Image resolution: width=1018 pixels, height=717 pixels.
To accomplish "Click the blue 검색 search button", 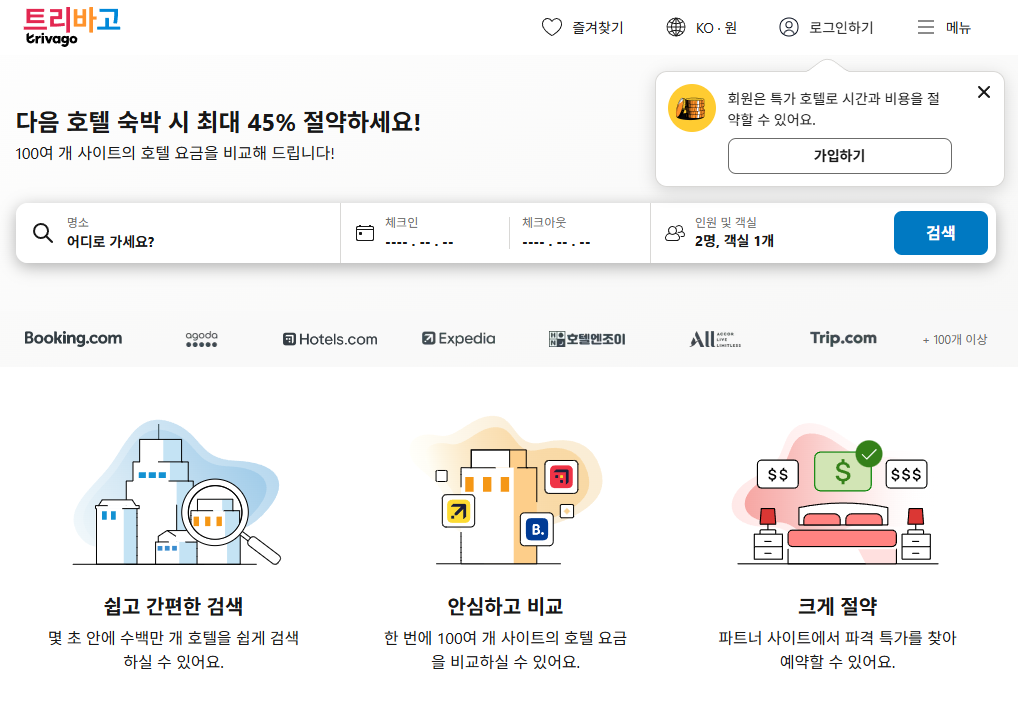I will pos(940,232).
